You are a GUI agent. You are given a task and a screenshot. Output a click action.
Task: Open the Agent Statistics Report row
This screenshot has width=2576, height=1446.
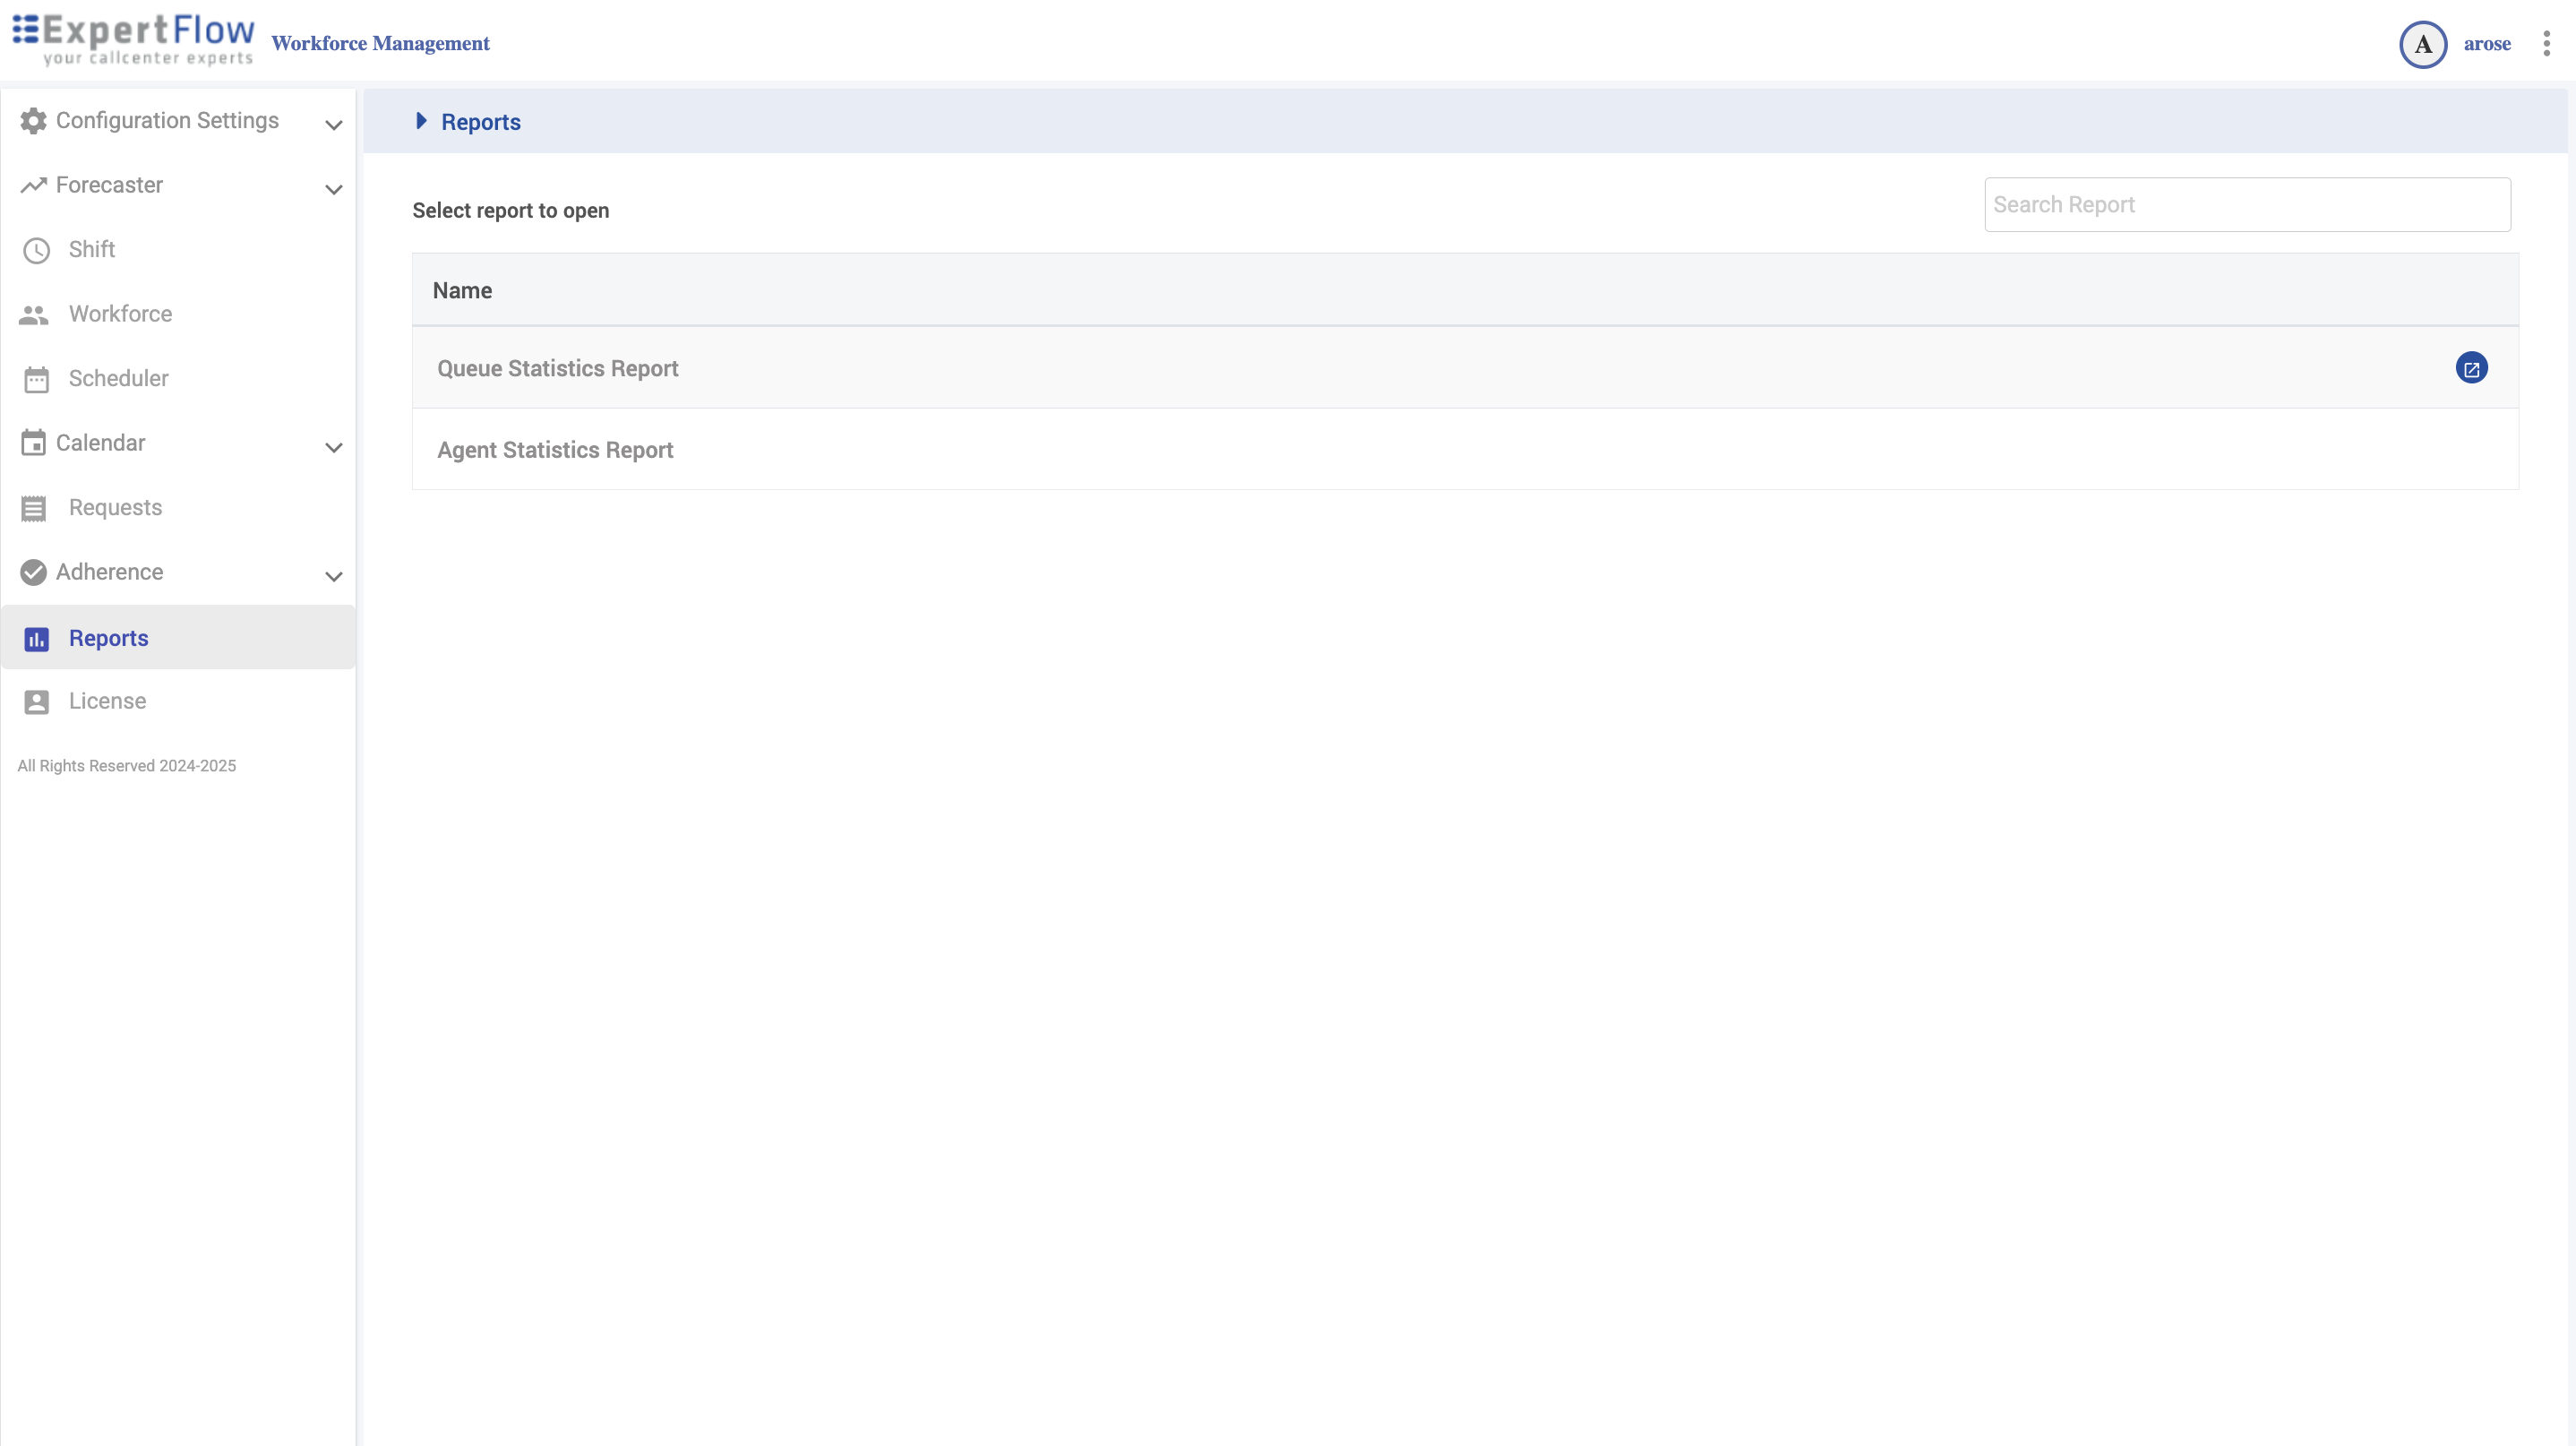click(x=555, y=450)
